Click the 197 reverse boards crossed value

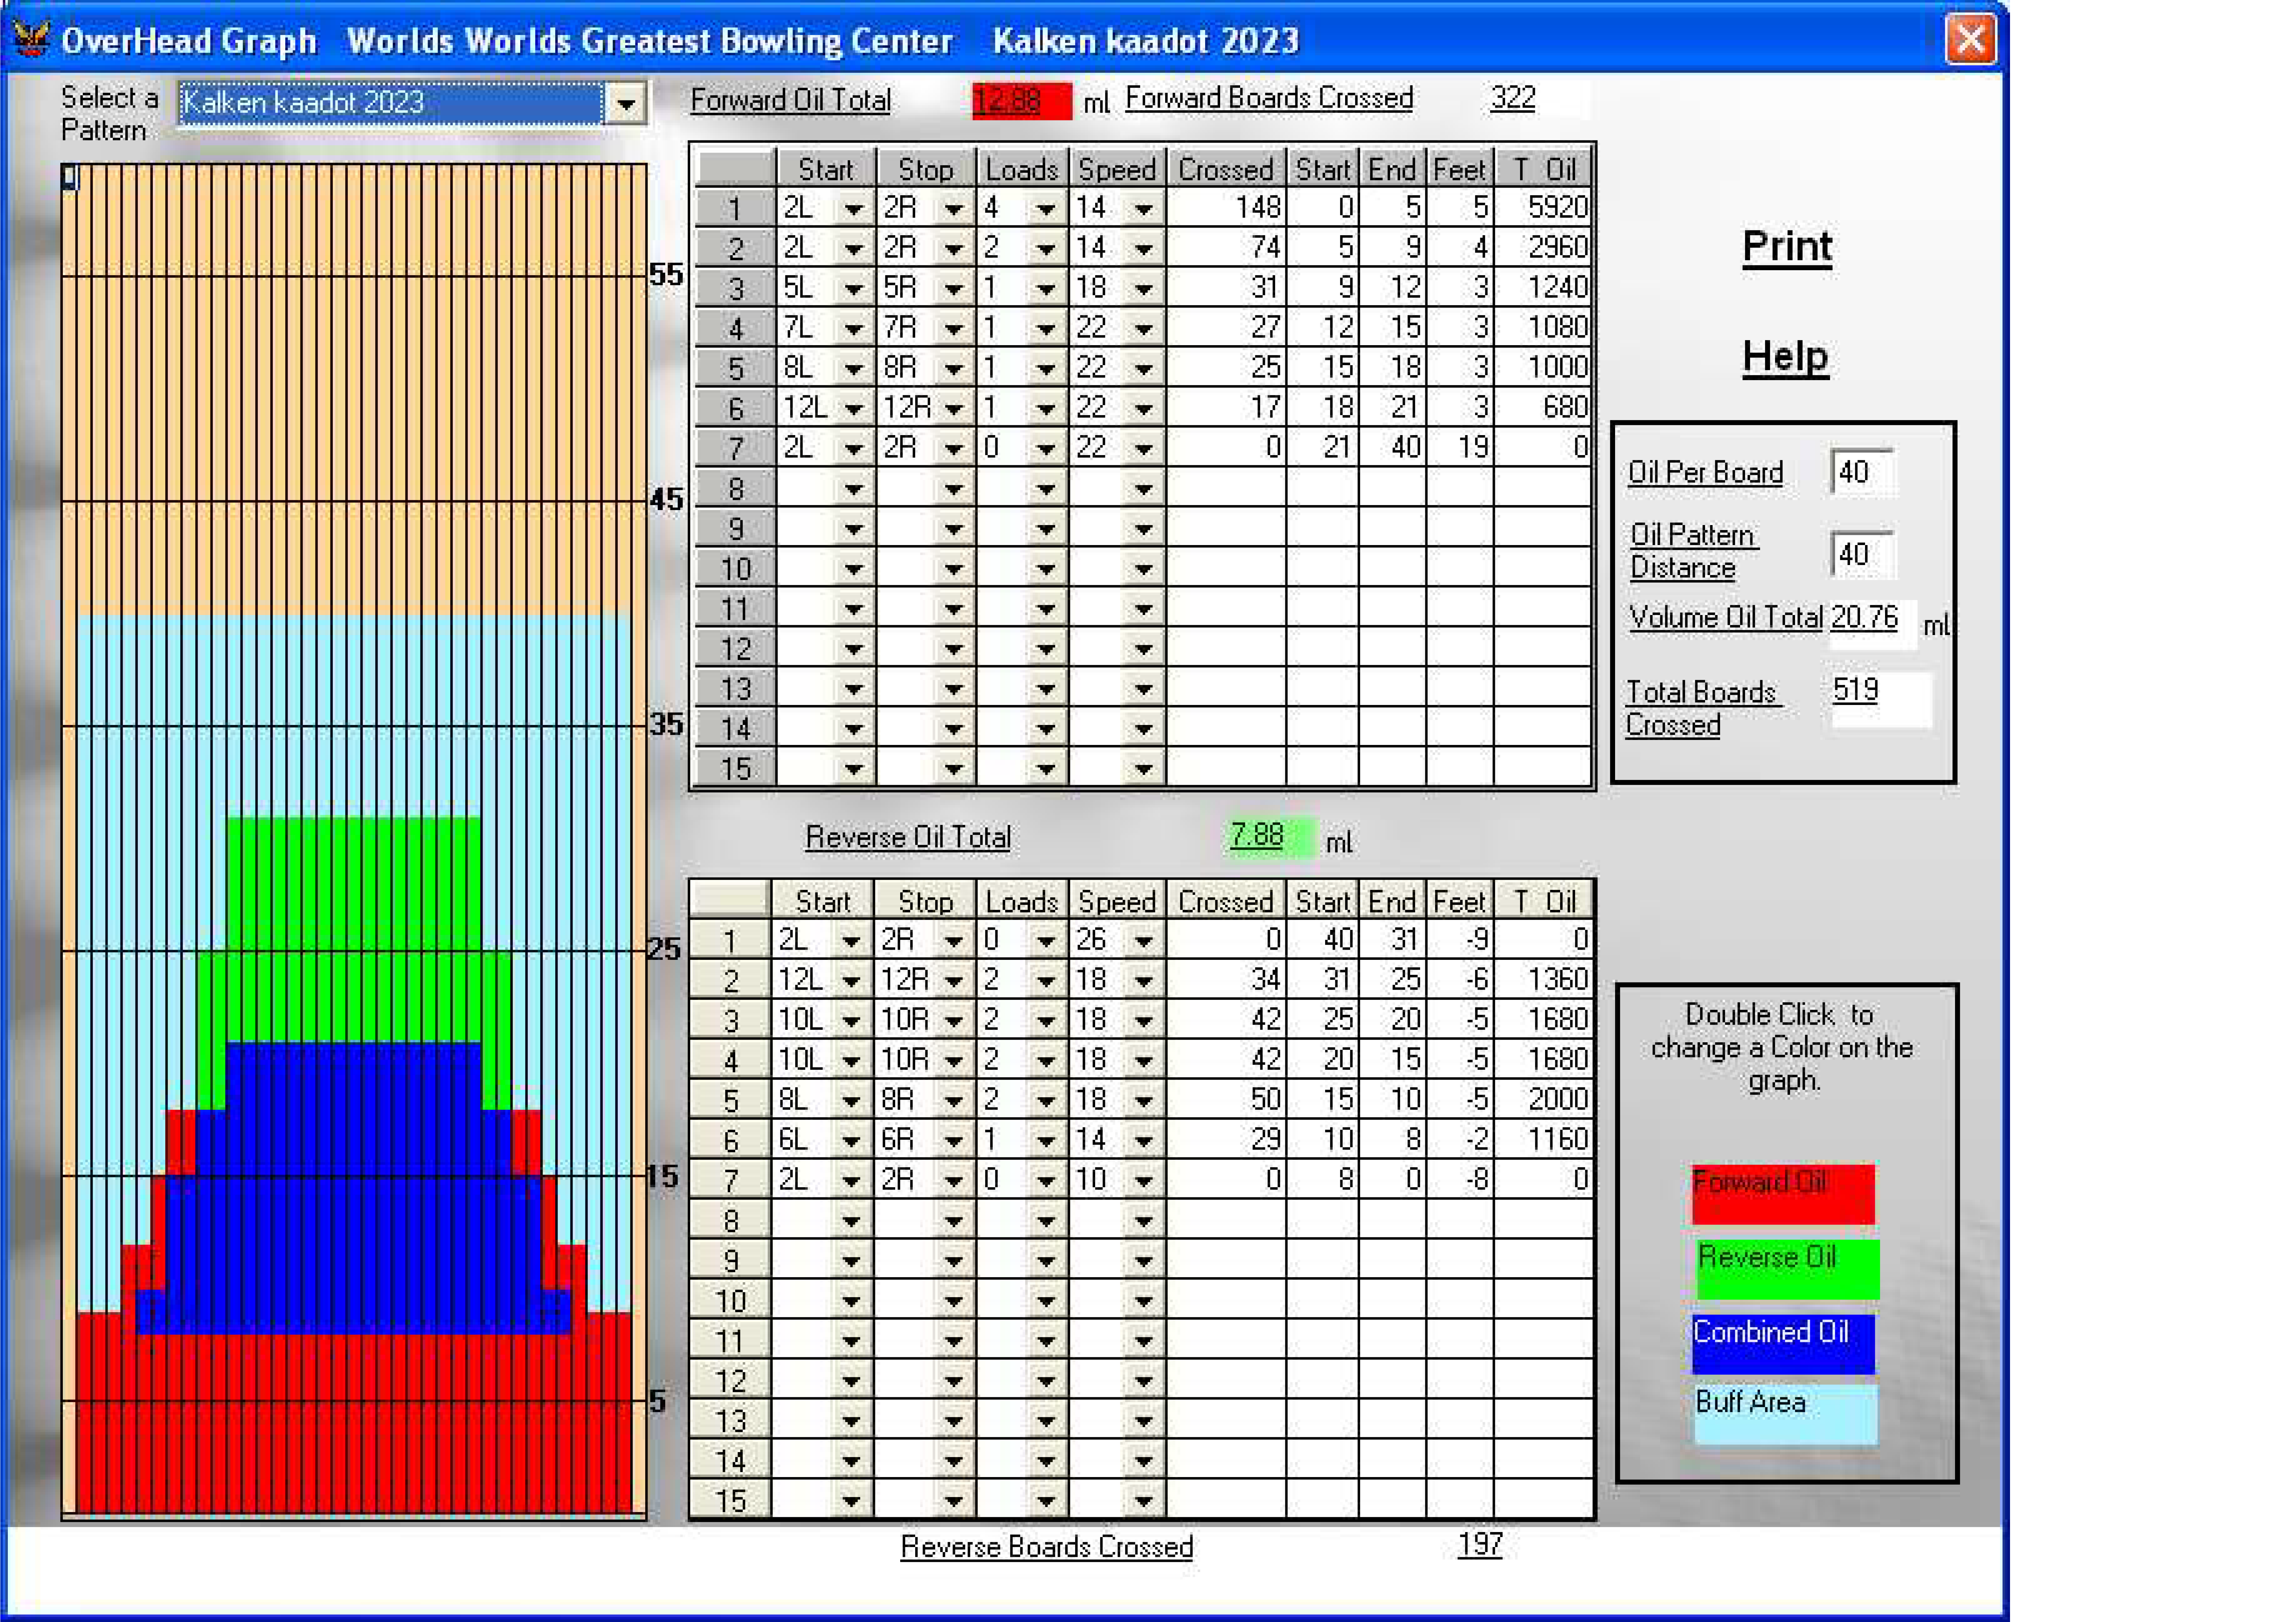pos(1480,1545)
